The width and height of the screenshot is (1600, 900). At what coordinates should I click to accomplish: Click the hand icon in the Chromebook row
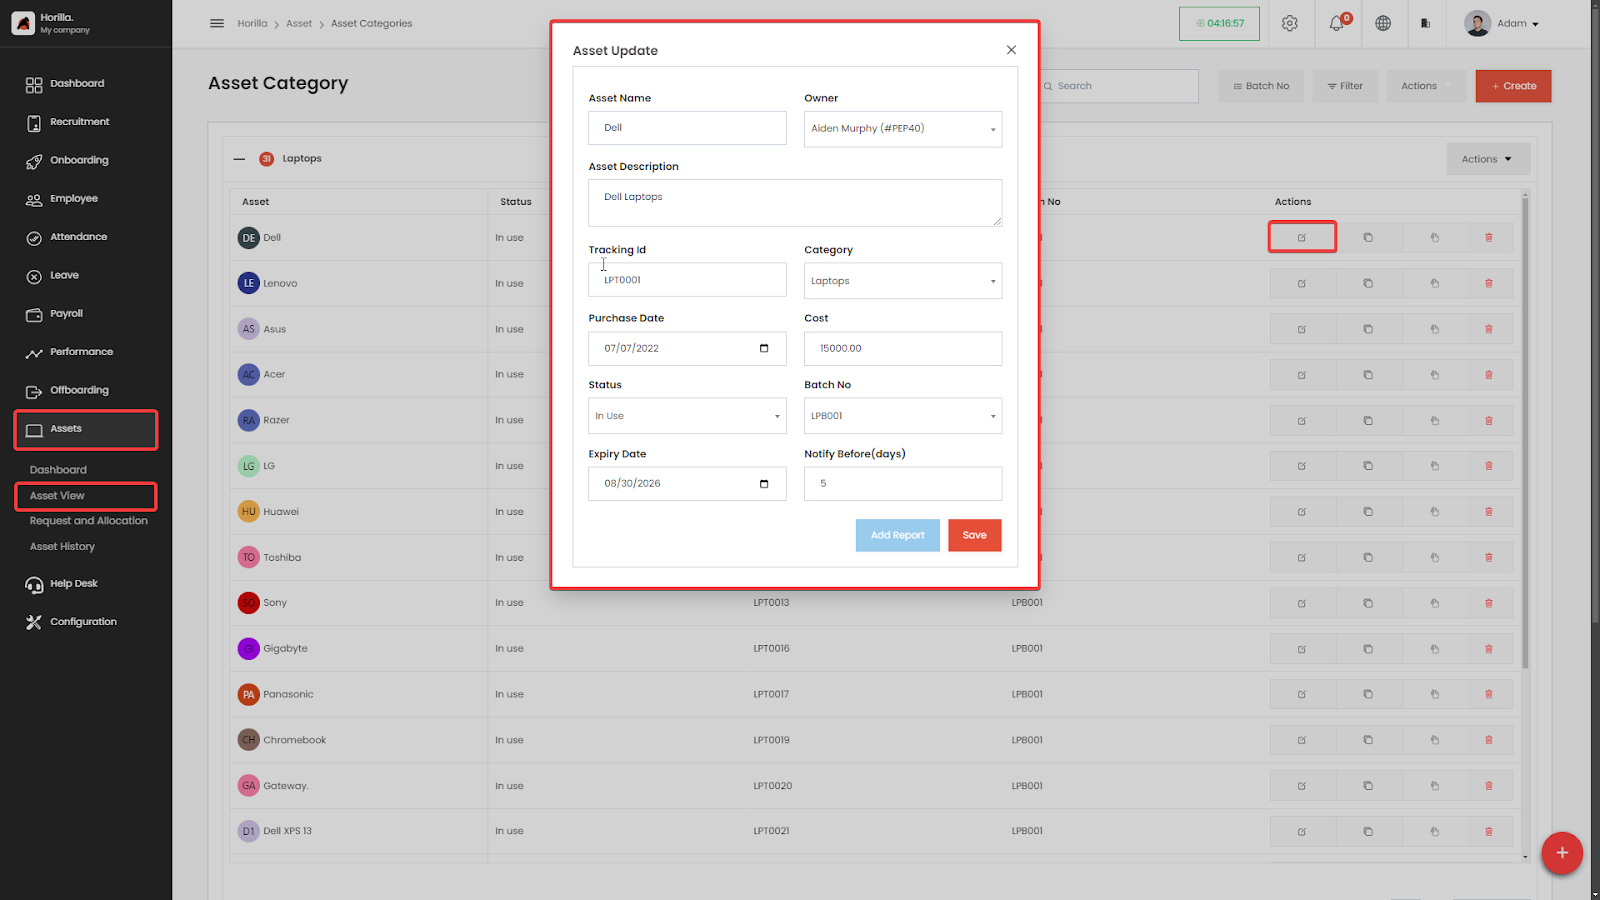(1434, 740)
